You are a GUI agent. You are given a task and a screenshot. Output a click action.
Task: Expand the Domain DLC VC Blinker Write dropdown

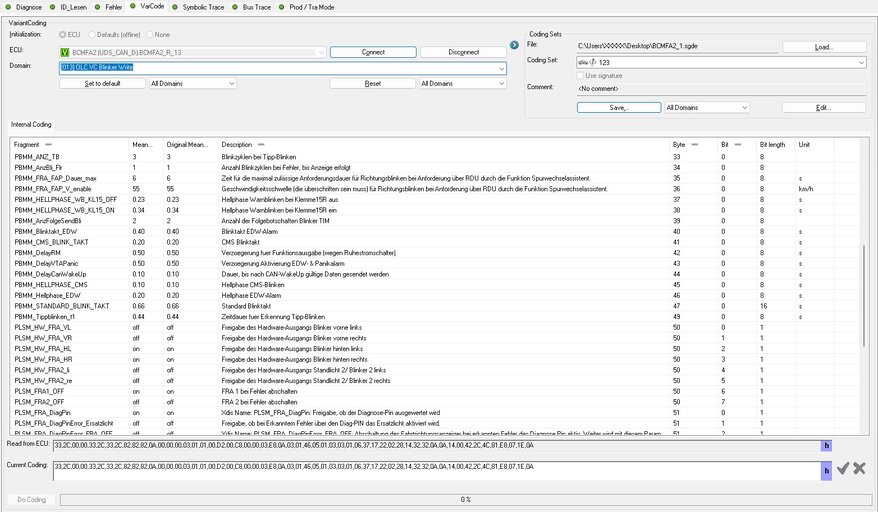(501, 68)
